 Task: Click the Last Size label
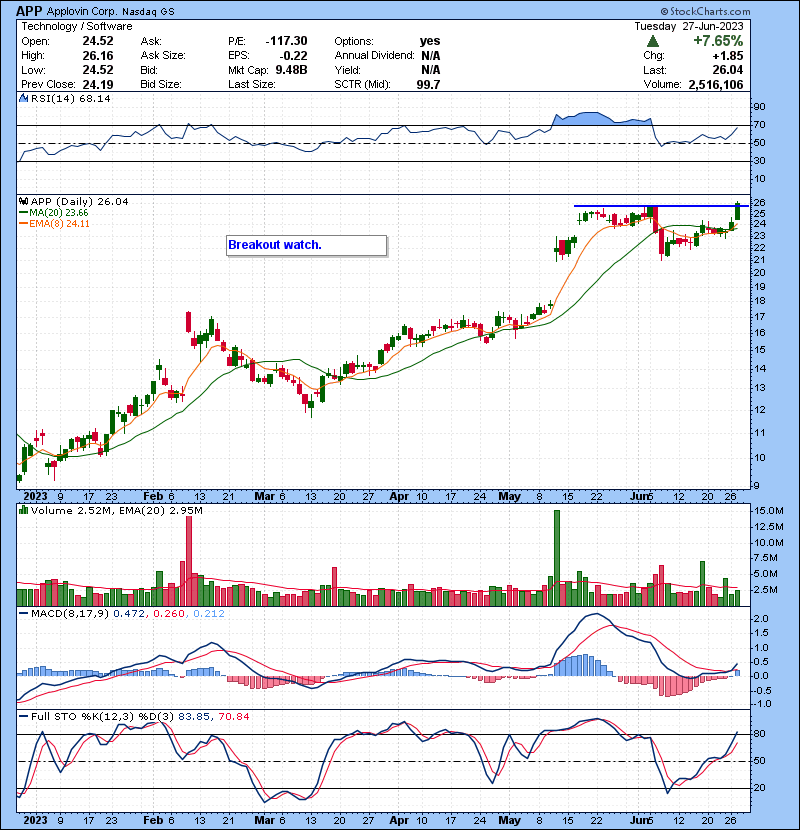pyautogui.click(x=251, y=84)
